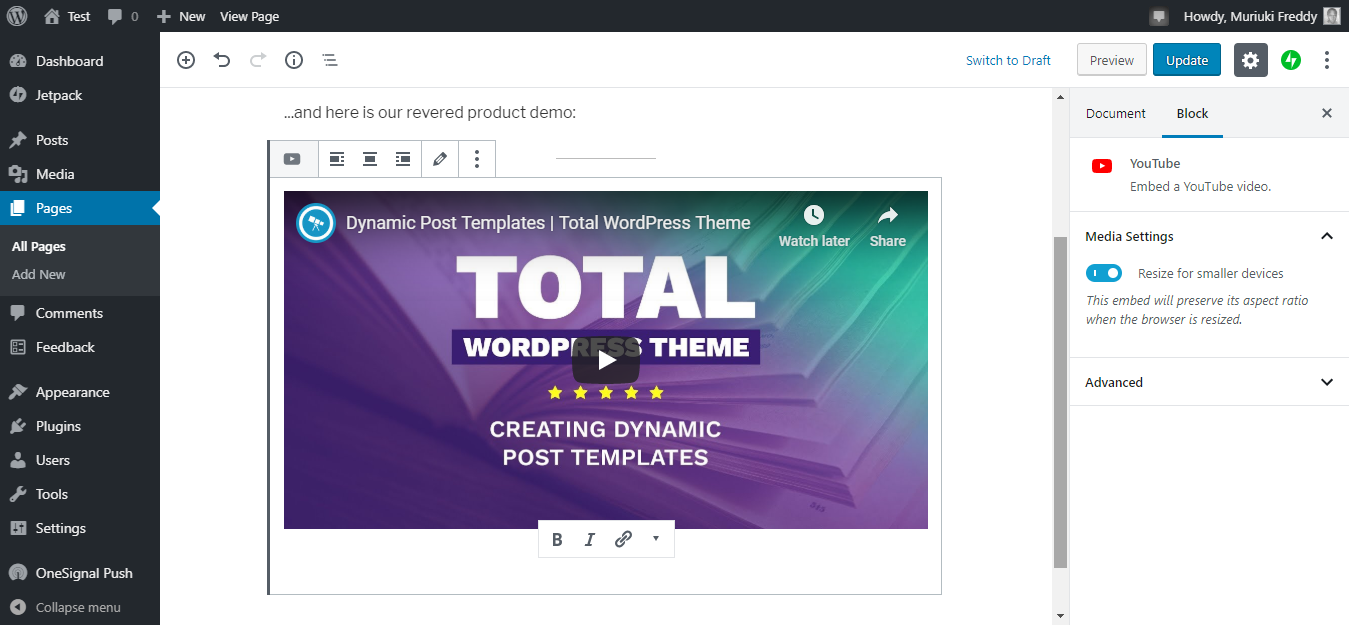
Task: Open block navigation list icon
Action: tap(330, 60)
